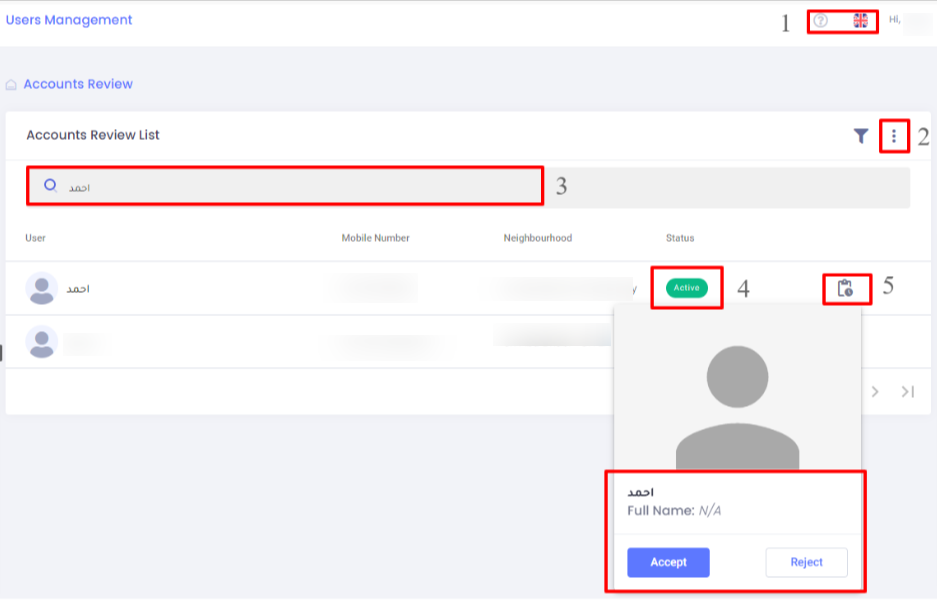The image size is (937, 608).
Task: Open the help question mark icon
Action: coord(821,21)
